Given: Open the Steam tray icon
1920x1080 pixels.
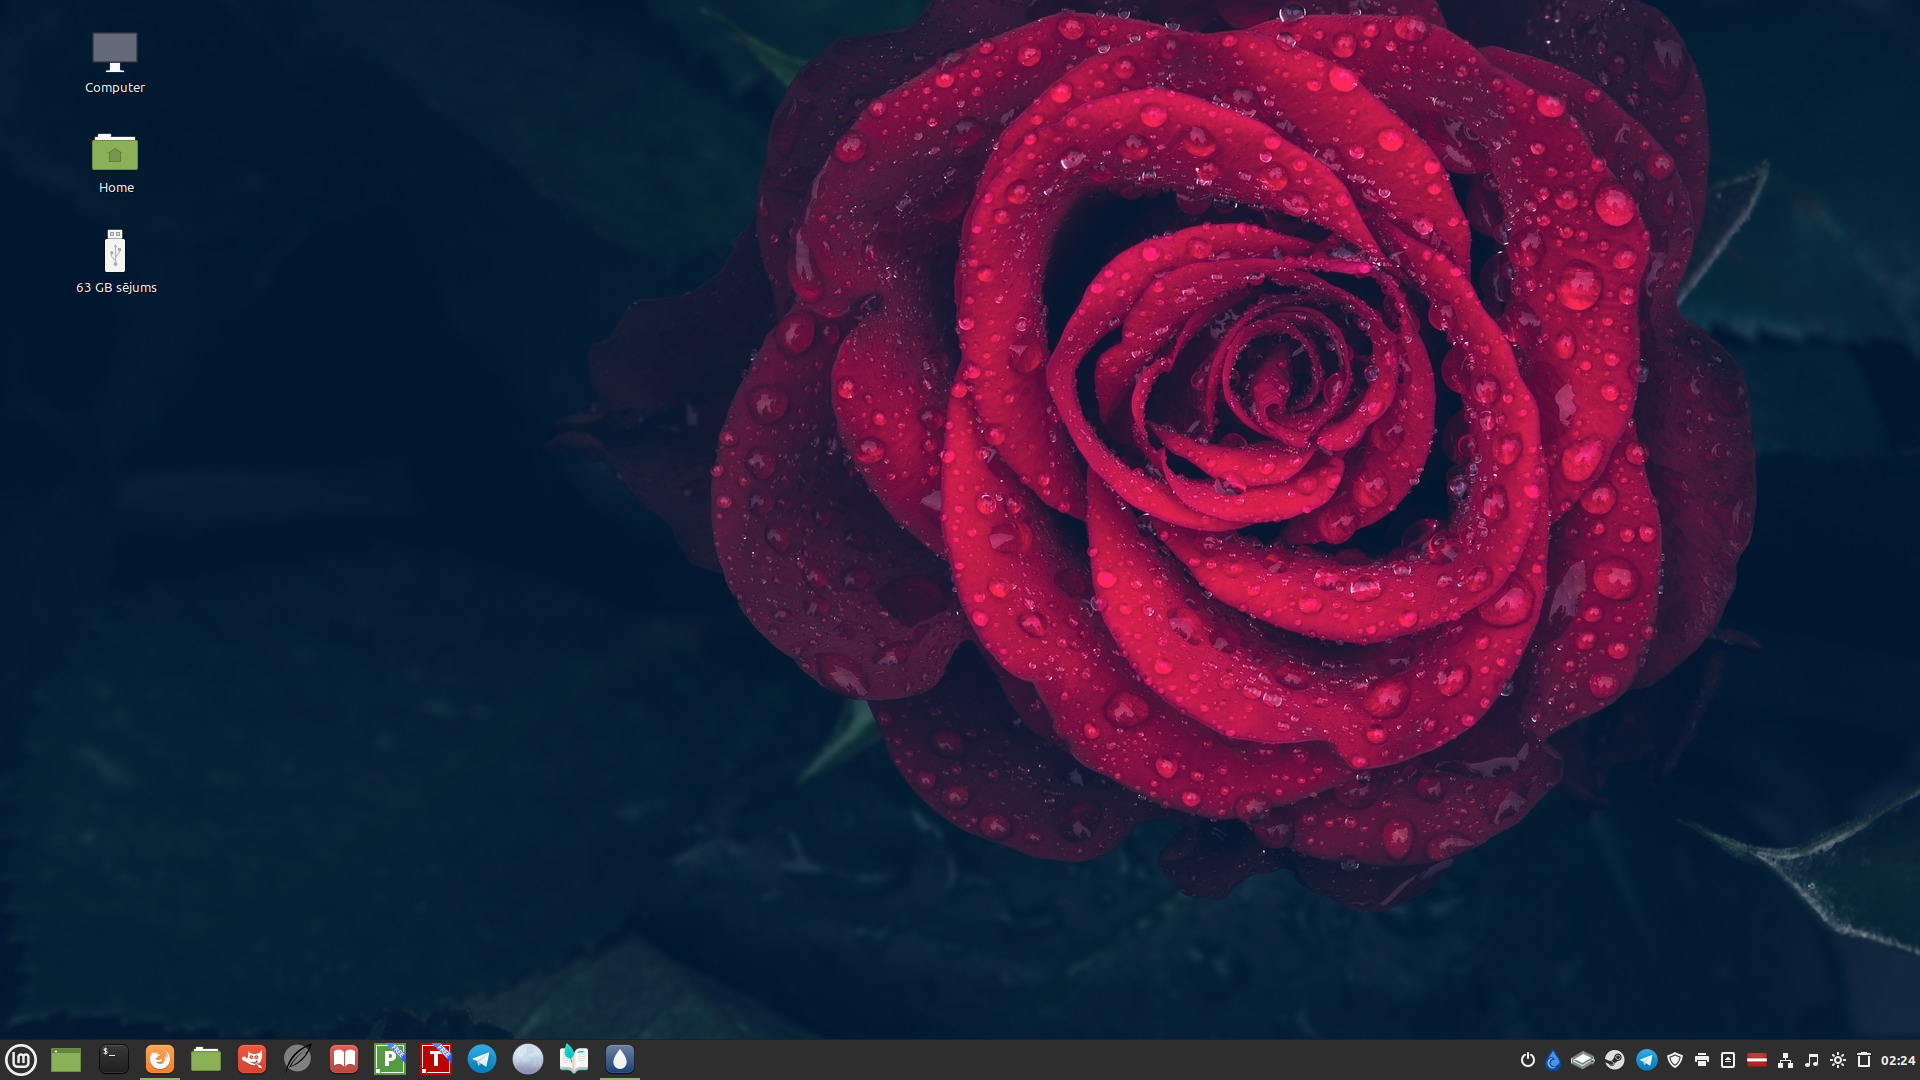Looking at the screenshot, I should [1614, 1060].
